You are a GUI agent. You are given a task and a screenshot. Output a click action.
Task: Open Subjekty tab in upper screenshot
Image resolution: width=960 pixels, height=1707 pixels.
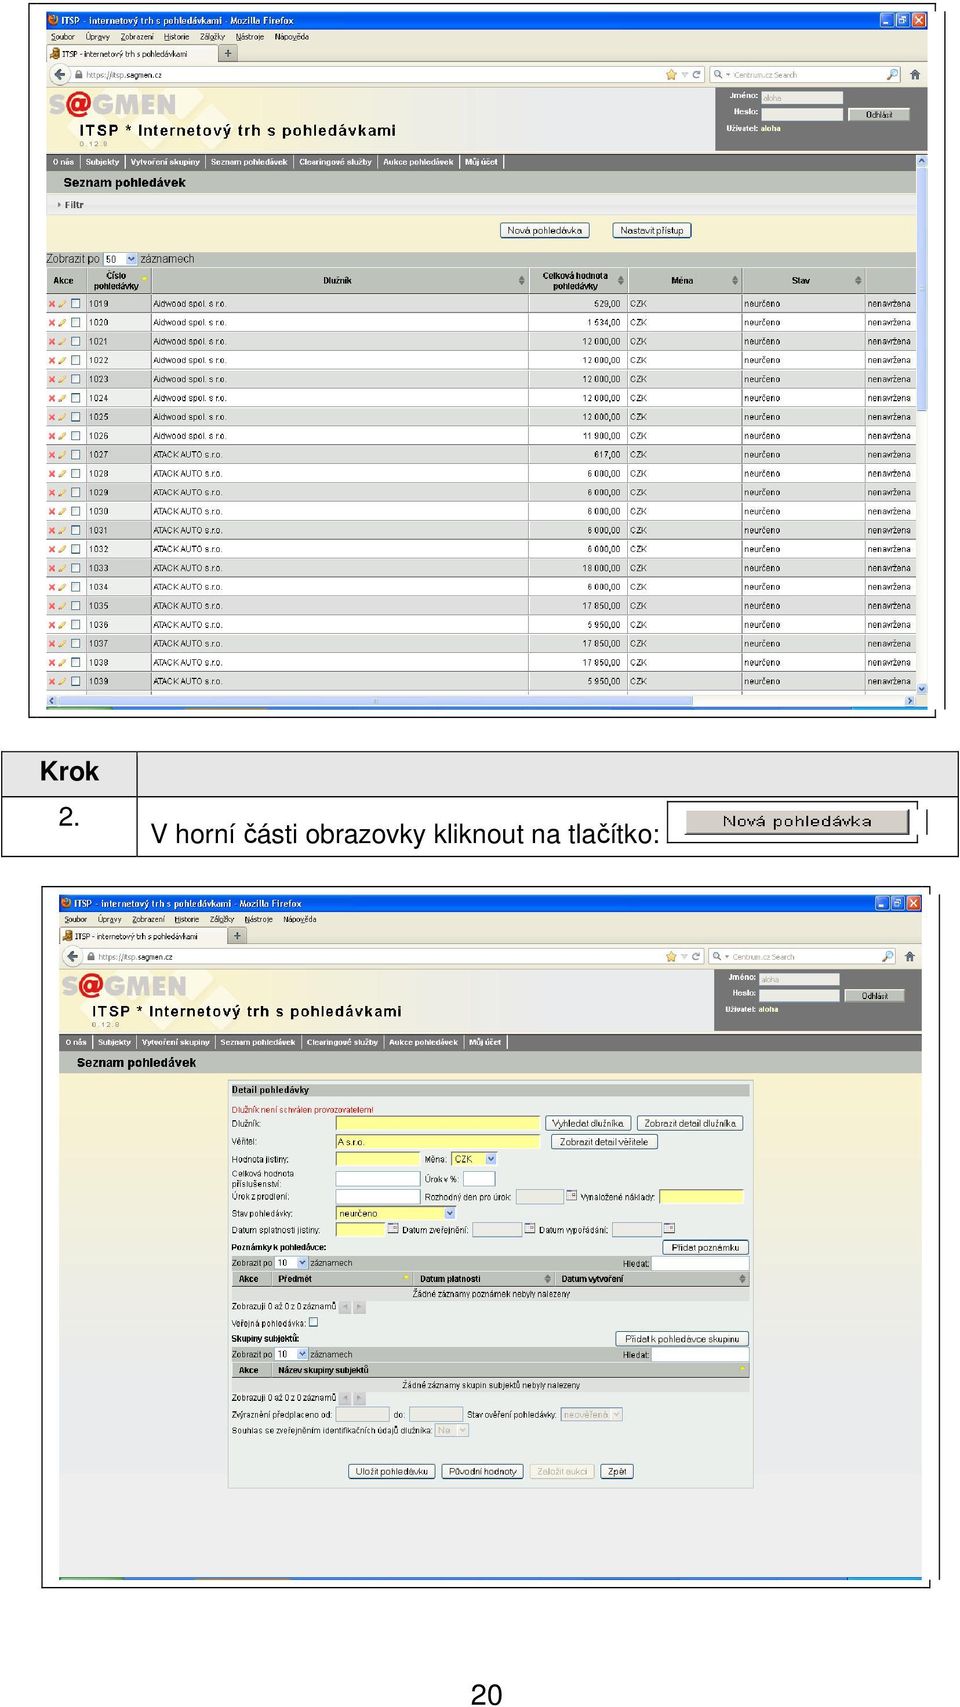pos(102,162)
